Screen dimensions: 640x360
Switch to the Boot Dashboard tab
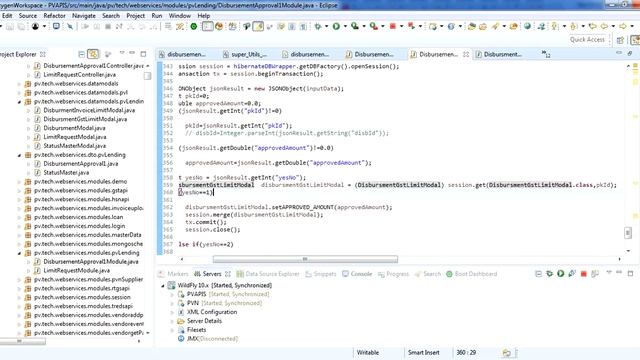pos(471,274)
